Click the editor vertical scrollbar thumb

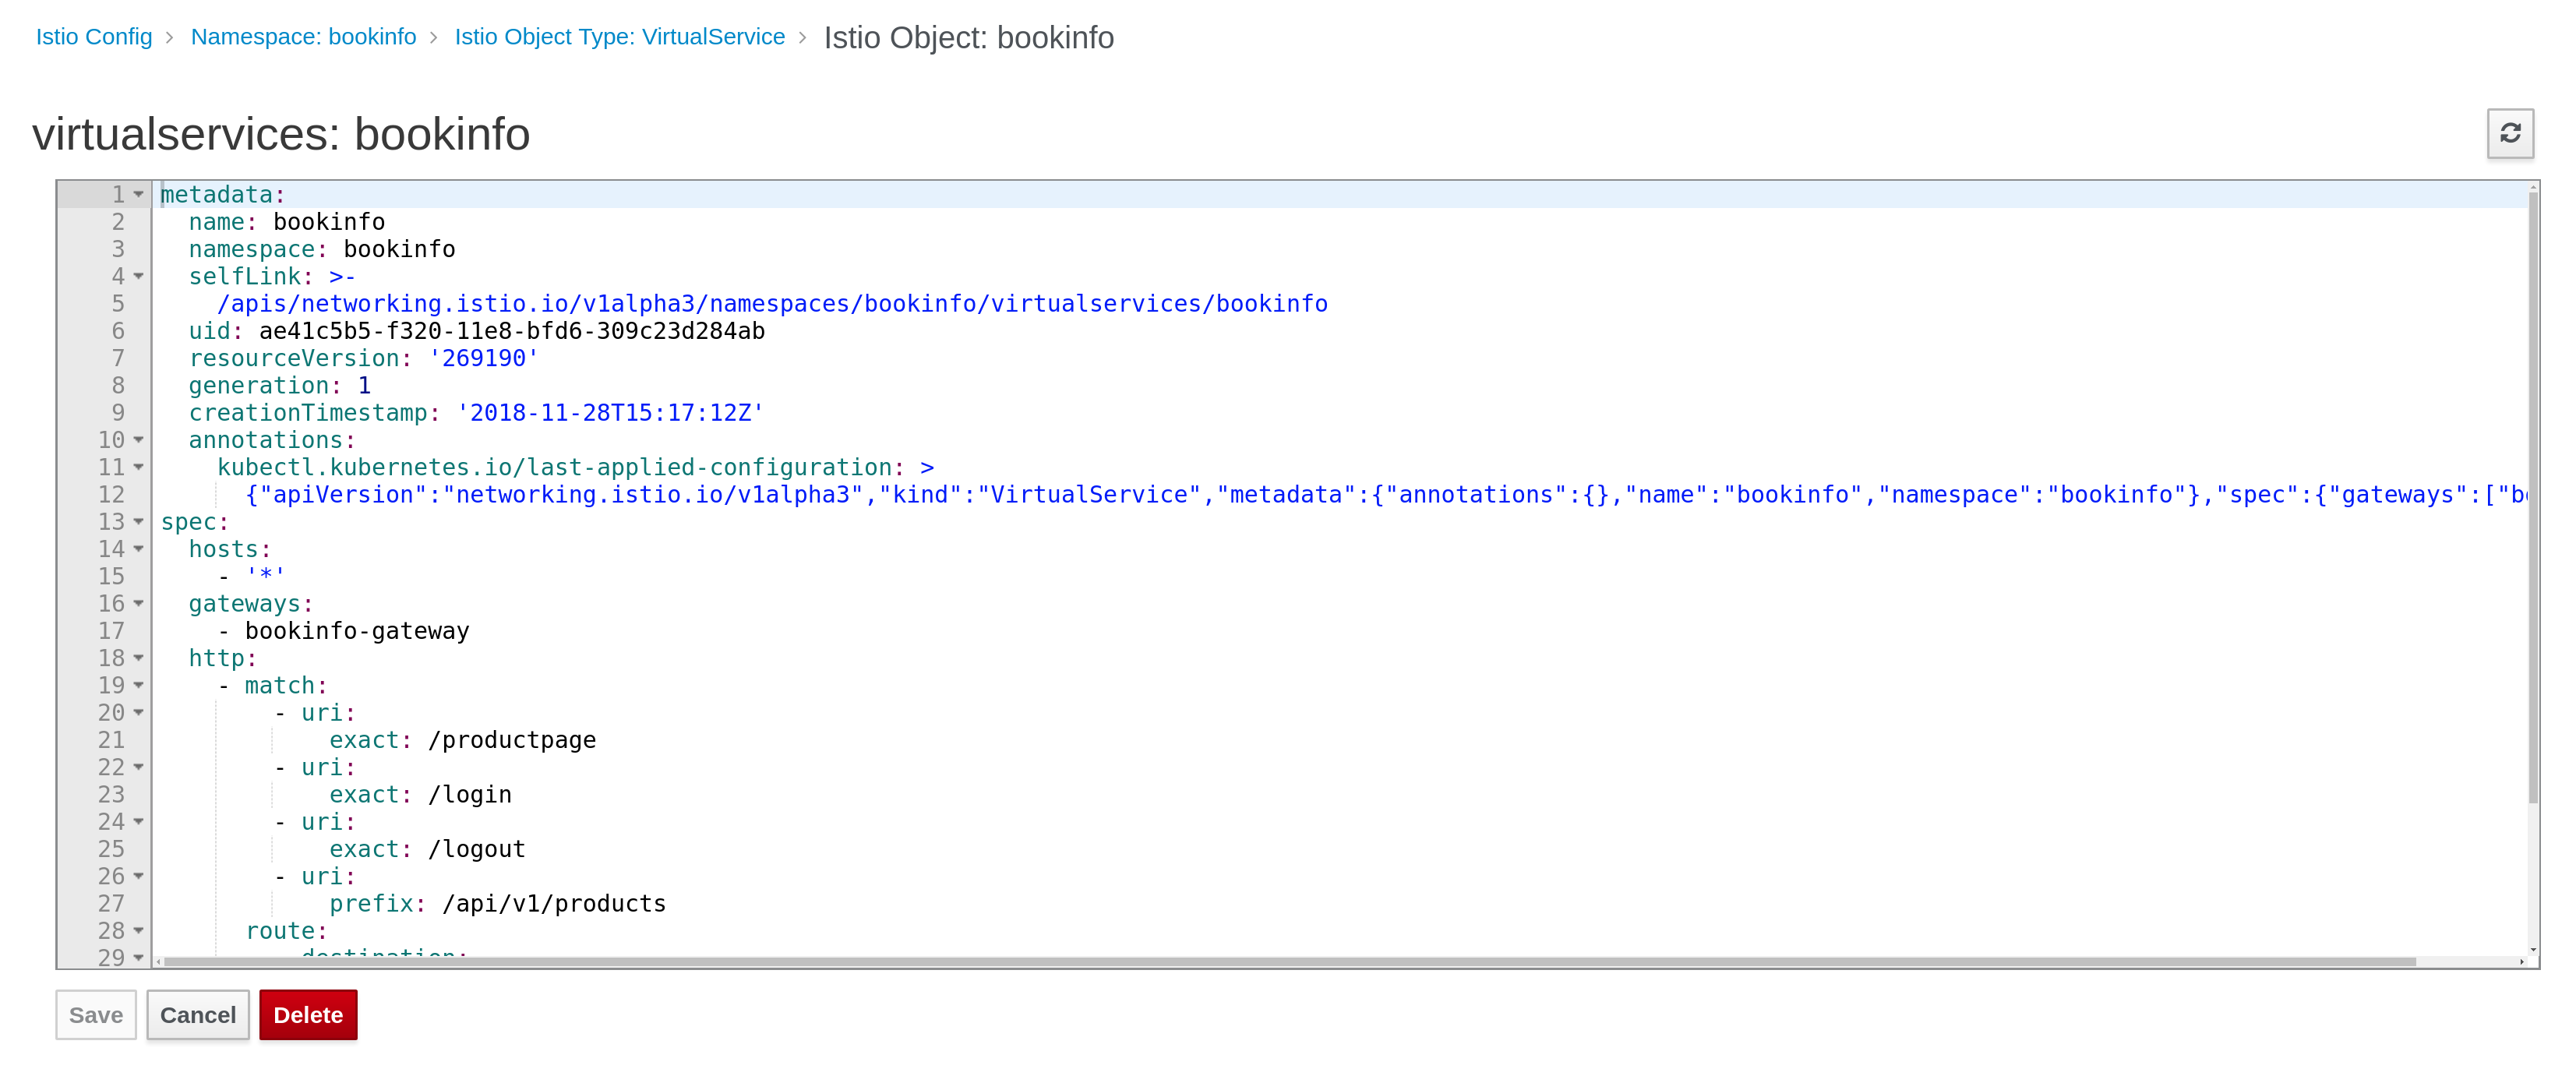coord(2533,497)
